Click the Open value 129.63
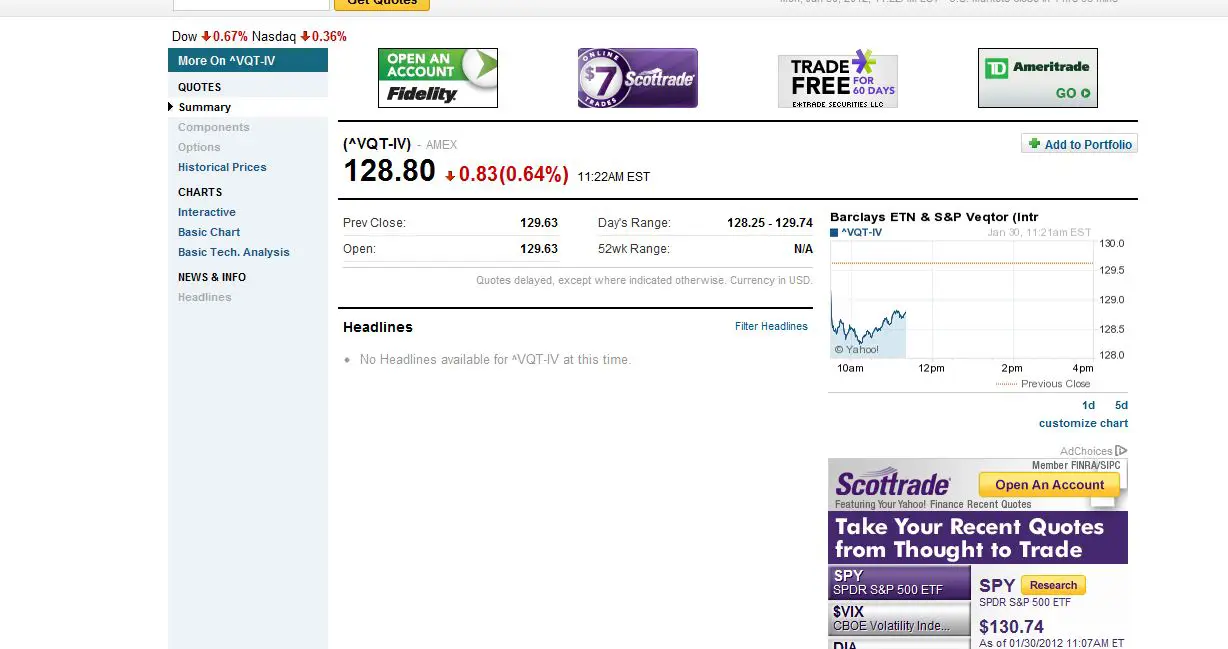This screenshot has width=1228, height=649. coord(539,249)
